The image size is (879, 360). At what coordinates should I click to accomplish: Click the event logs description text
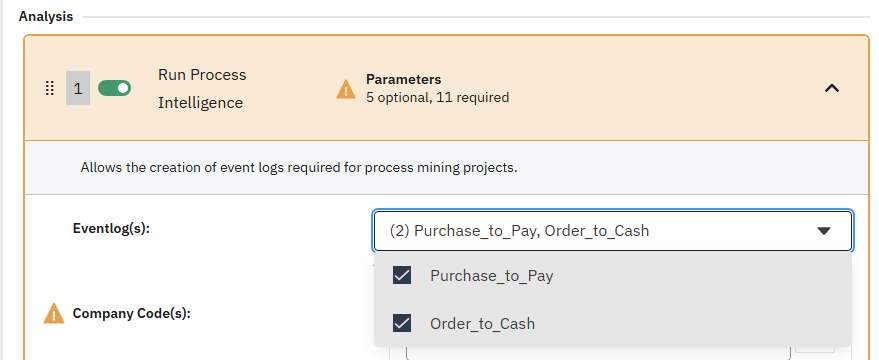click(x=299, y=168)
